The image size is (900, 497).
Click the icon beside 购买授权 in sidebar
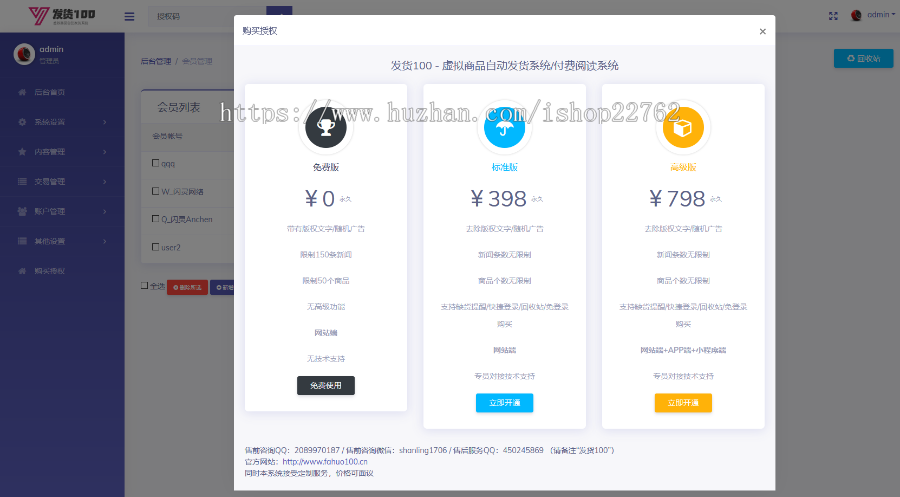tap(22, 271)
